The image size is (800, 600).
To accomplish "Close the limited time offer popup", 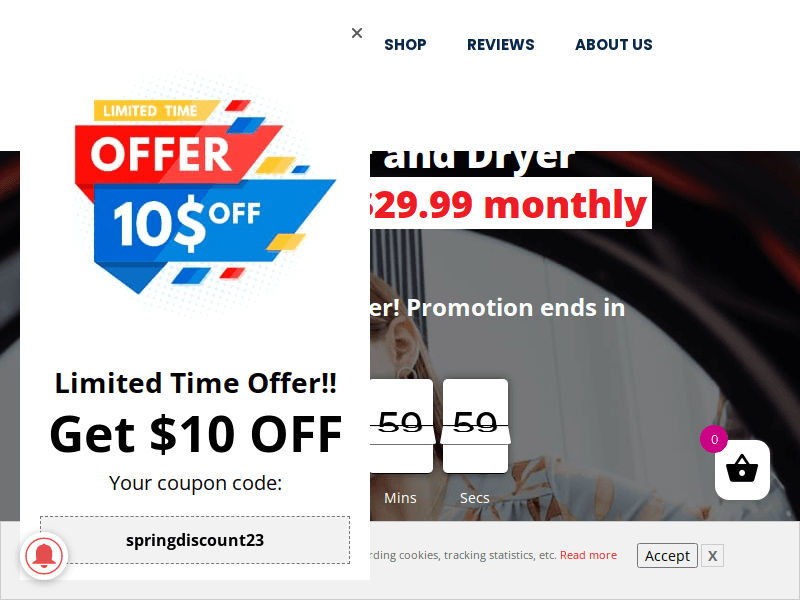I will point(357,33).
